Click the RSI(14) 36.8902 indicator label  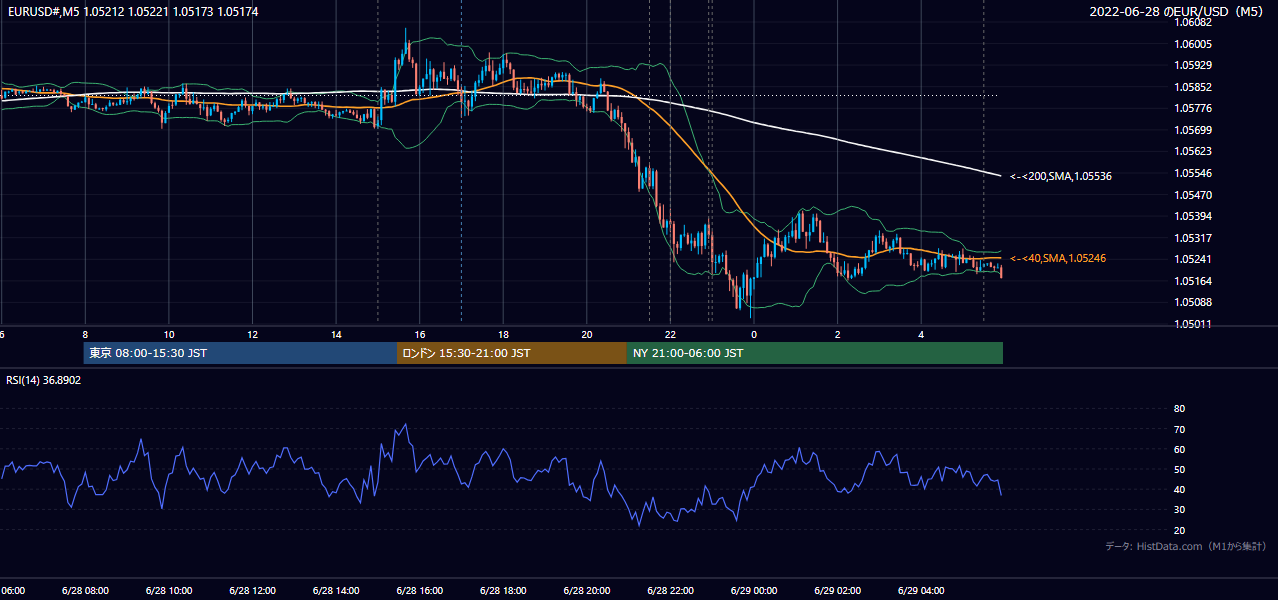point(44,380)
